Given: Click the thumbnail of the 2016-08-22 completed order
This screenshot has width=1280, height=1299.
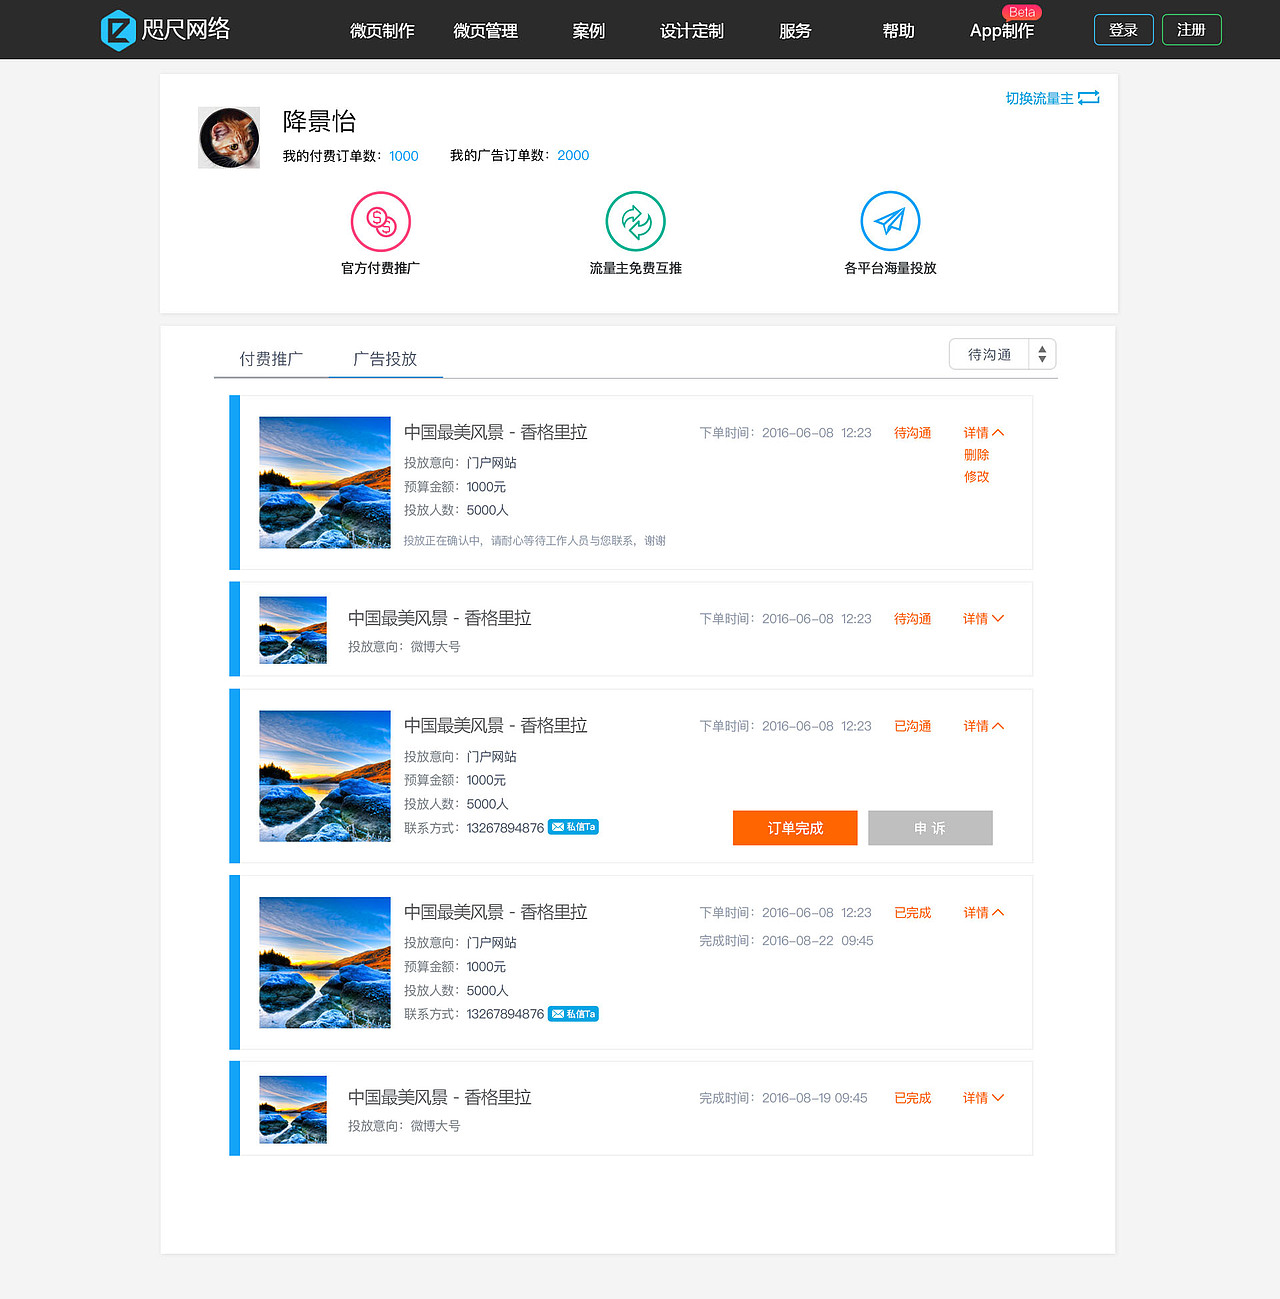Looking at the screenshot, I should tap(325, 963).
